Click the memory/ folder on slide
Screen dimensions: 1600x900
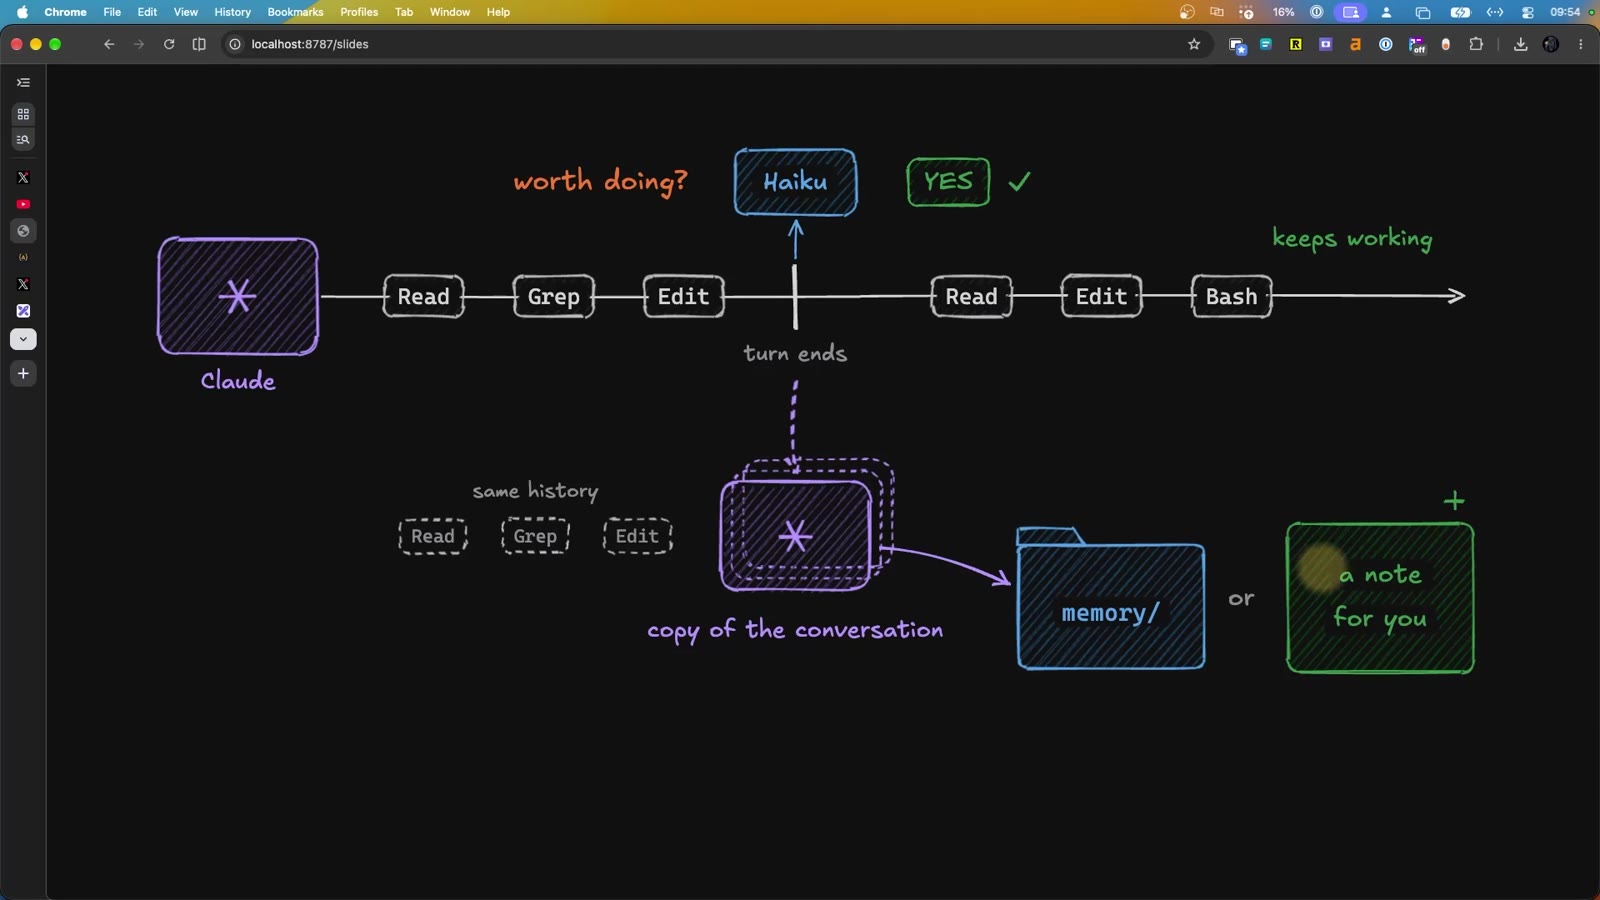(x=1110, y=598)
